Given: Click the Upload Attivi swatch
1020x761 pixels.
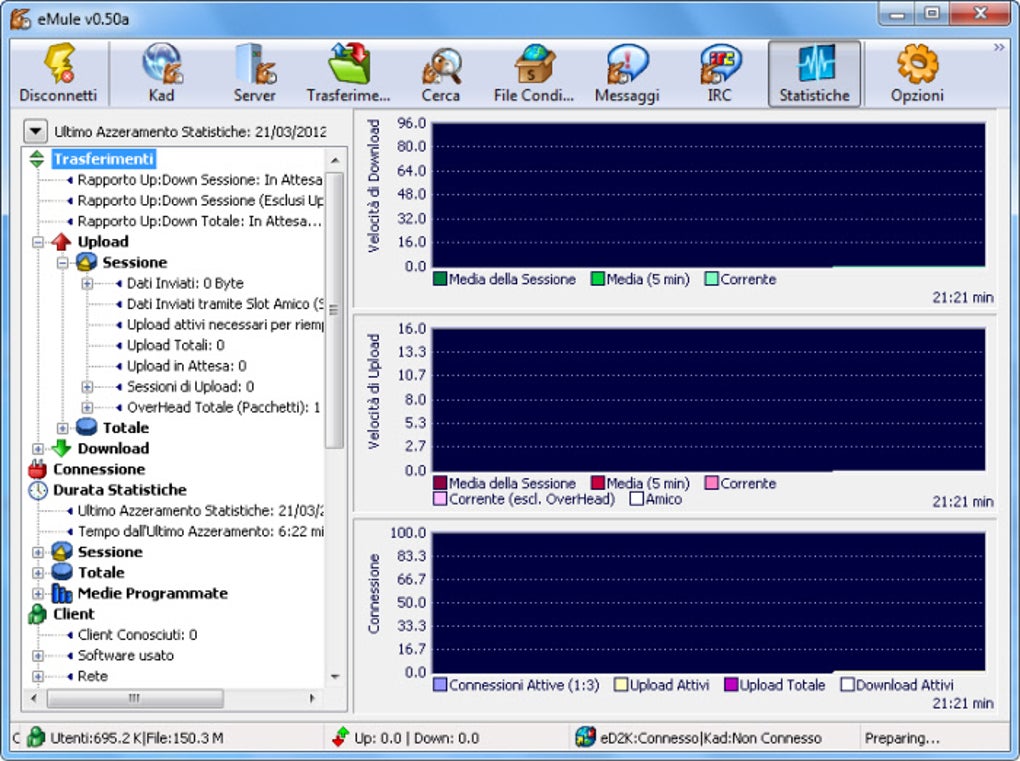Looking at the screenshot, I should point(621,685).
